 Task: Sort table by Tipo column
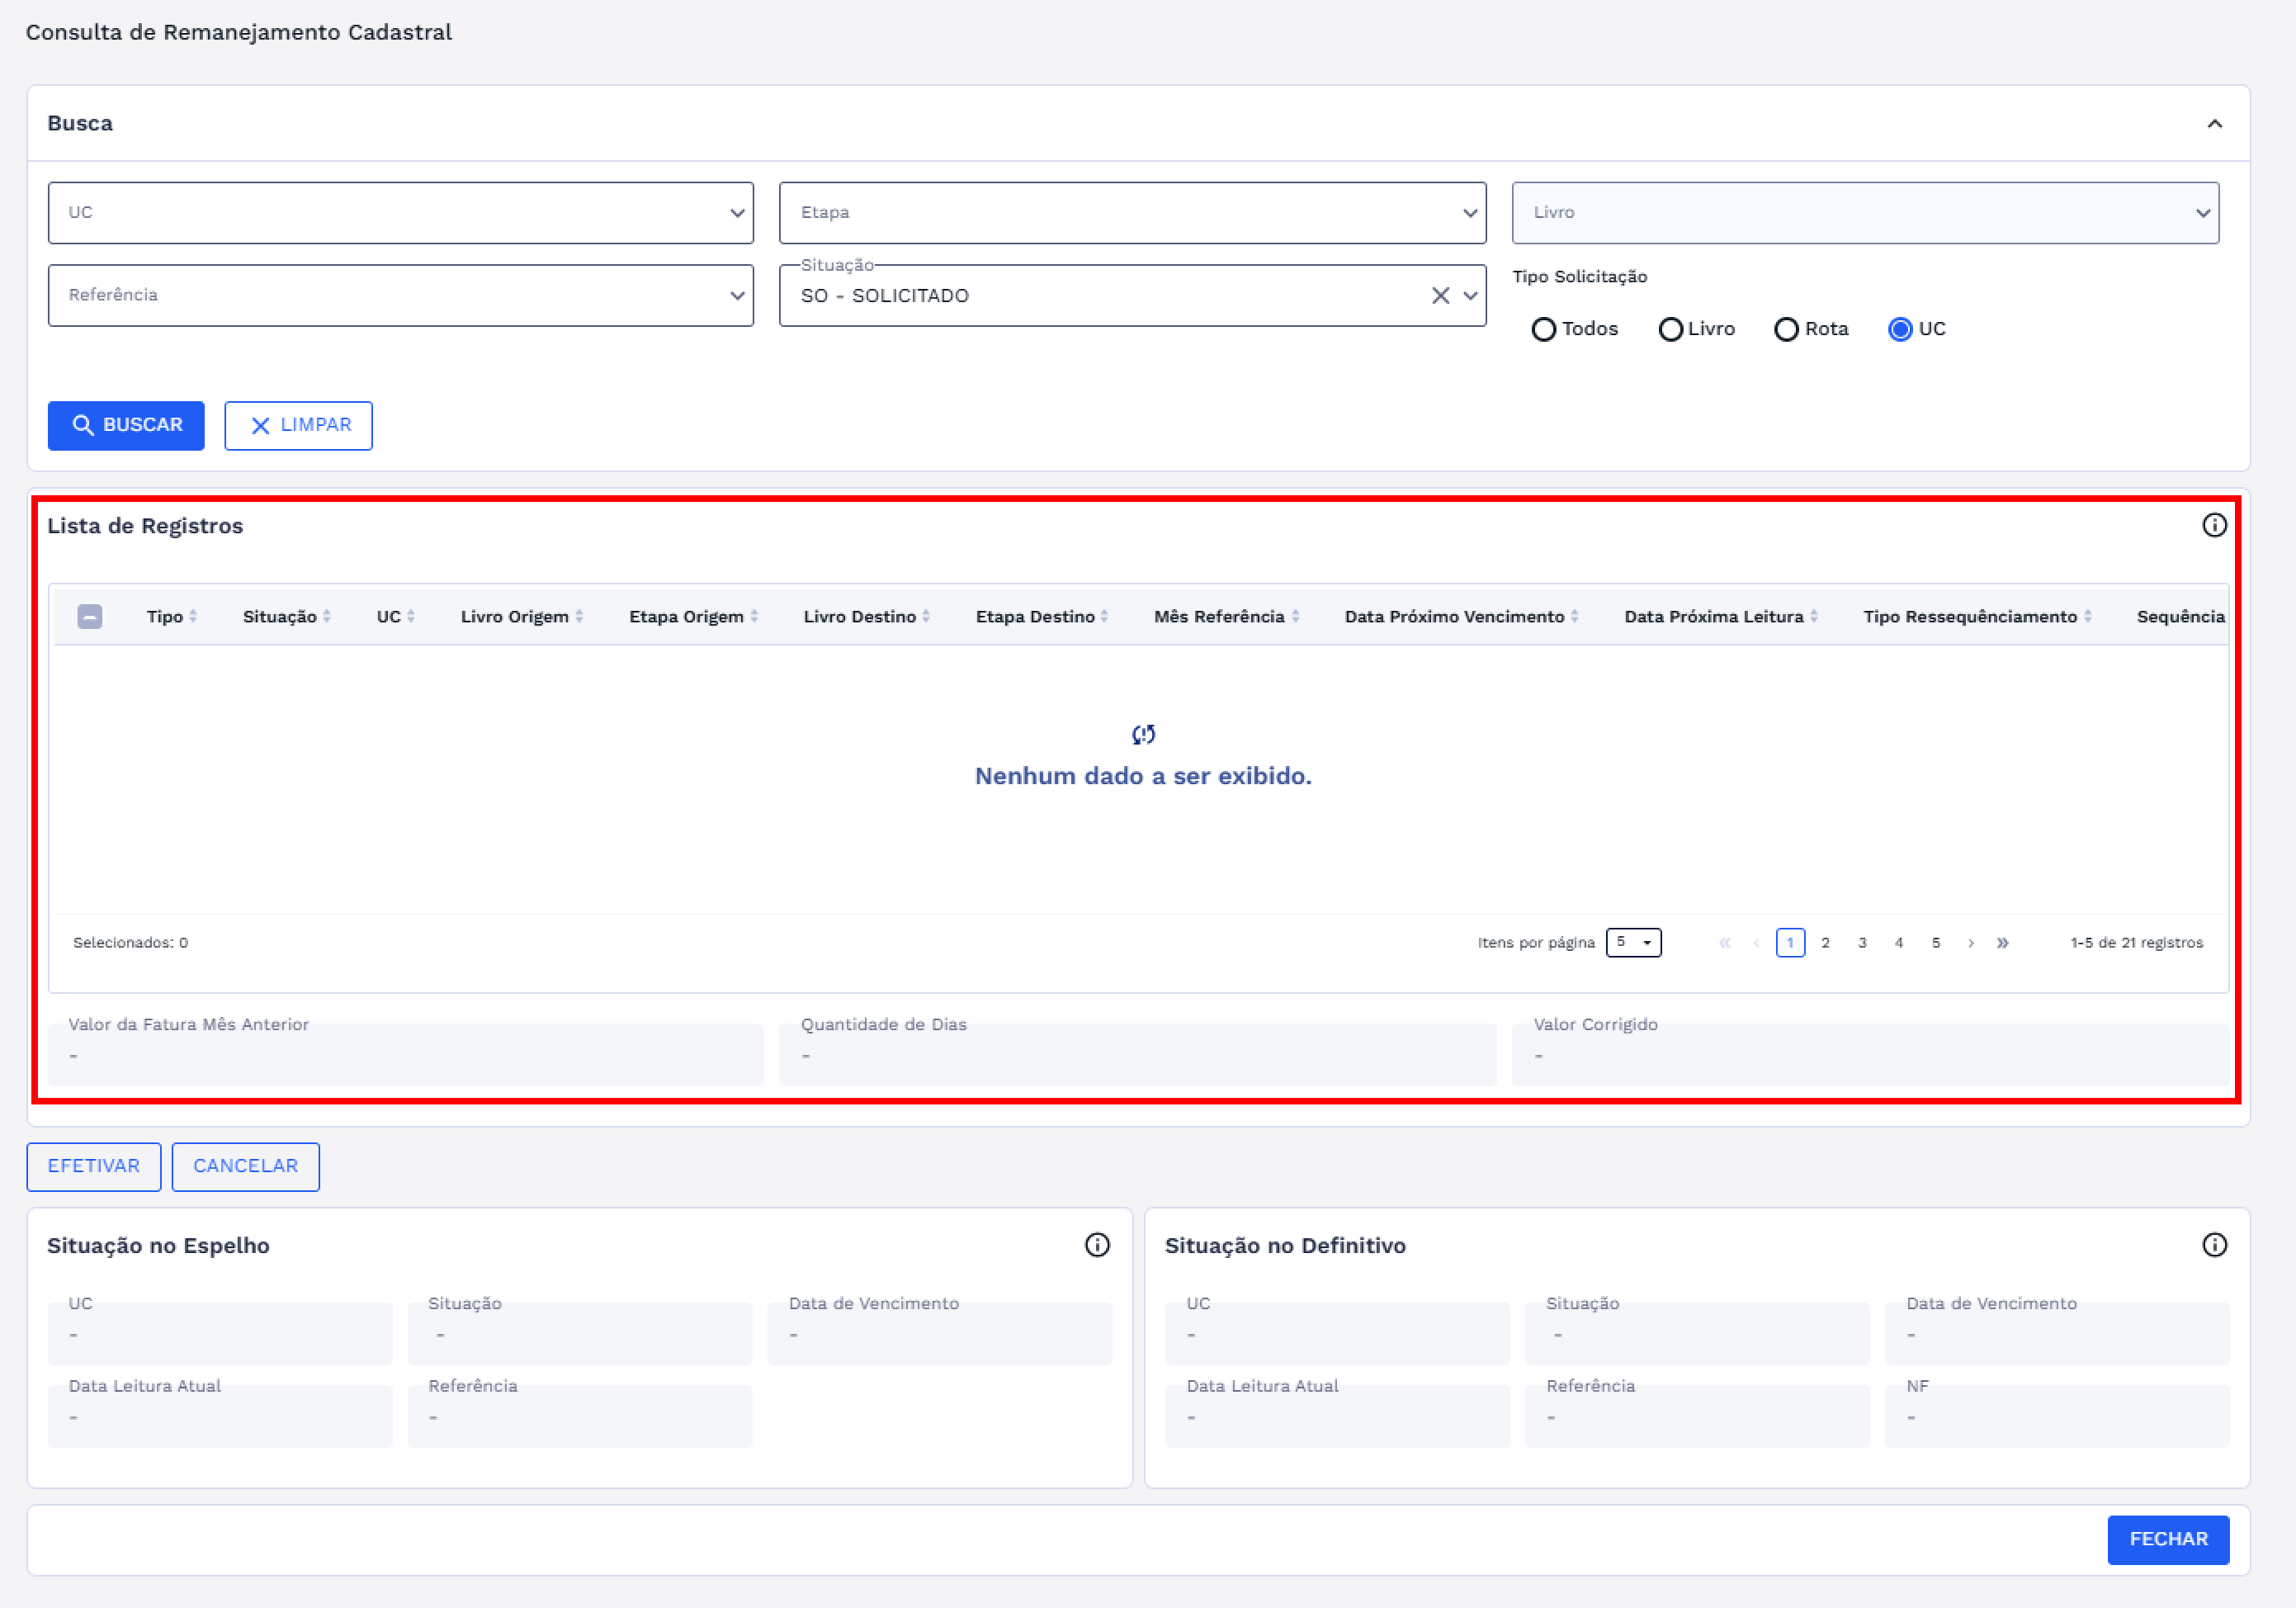pos(171,616)
